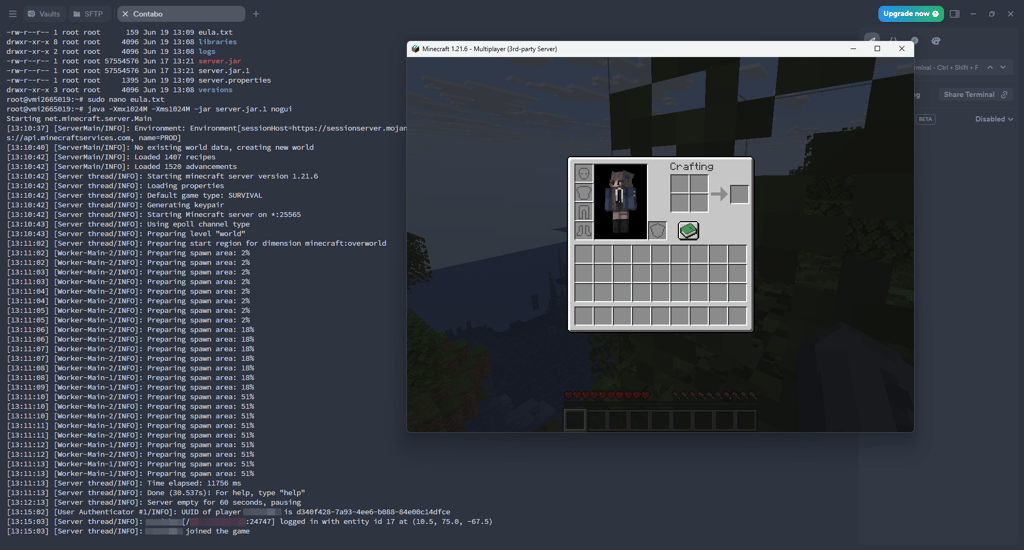Jump to previous terminal search result

(990, 67)
